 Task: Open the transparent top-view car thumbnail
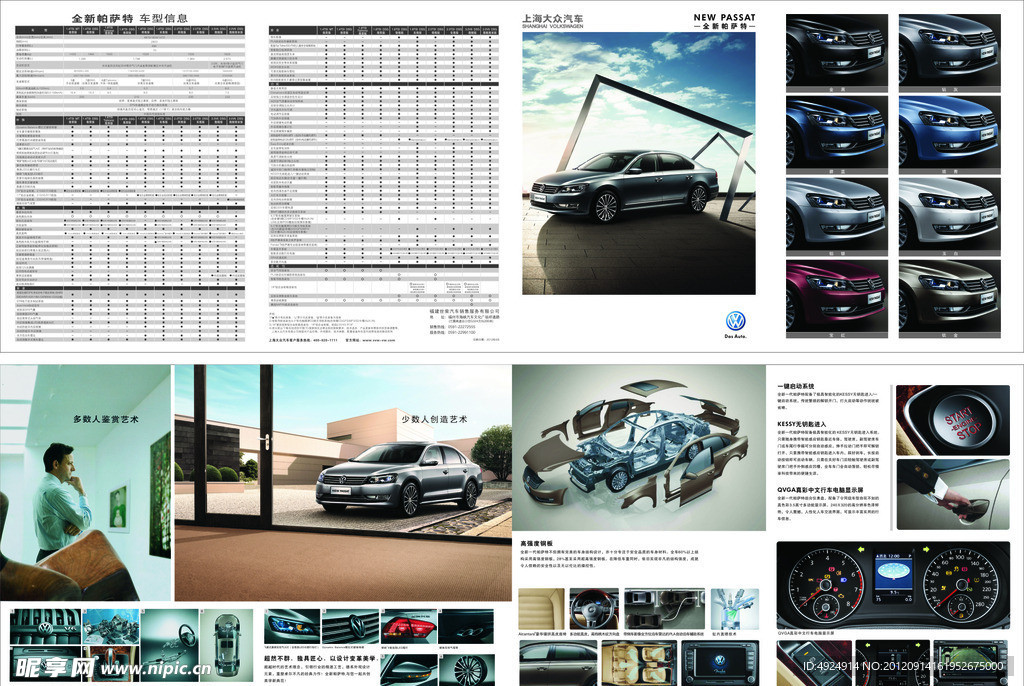pyautogui.click(x=227, y=645)
